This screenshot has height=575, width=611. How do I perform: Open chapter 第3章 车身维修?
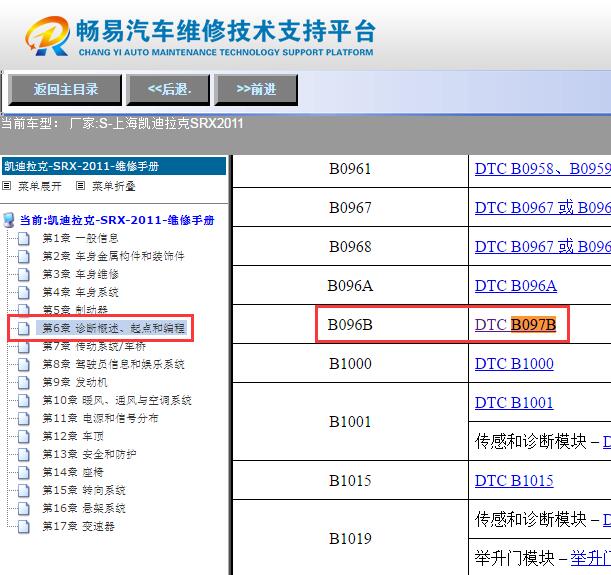point(80,274)
